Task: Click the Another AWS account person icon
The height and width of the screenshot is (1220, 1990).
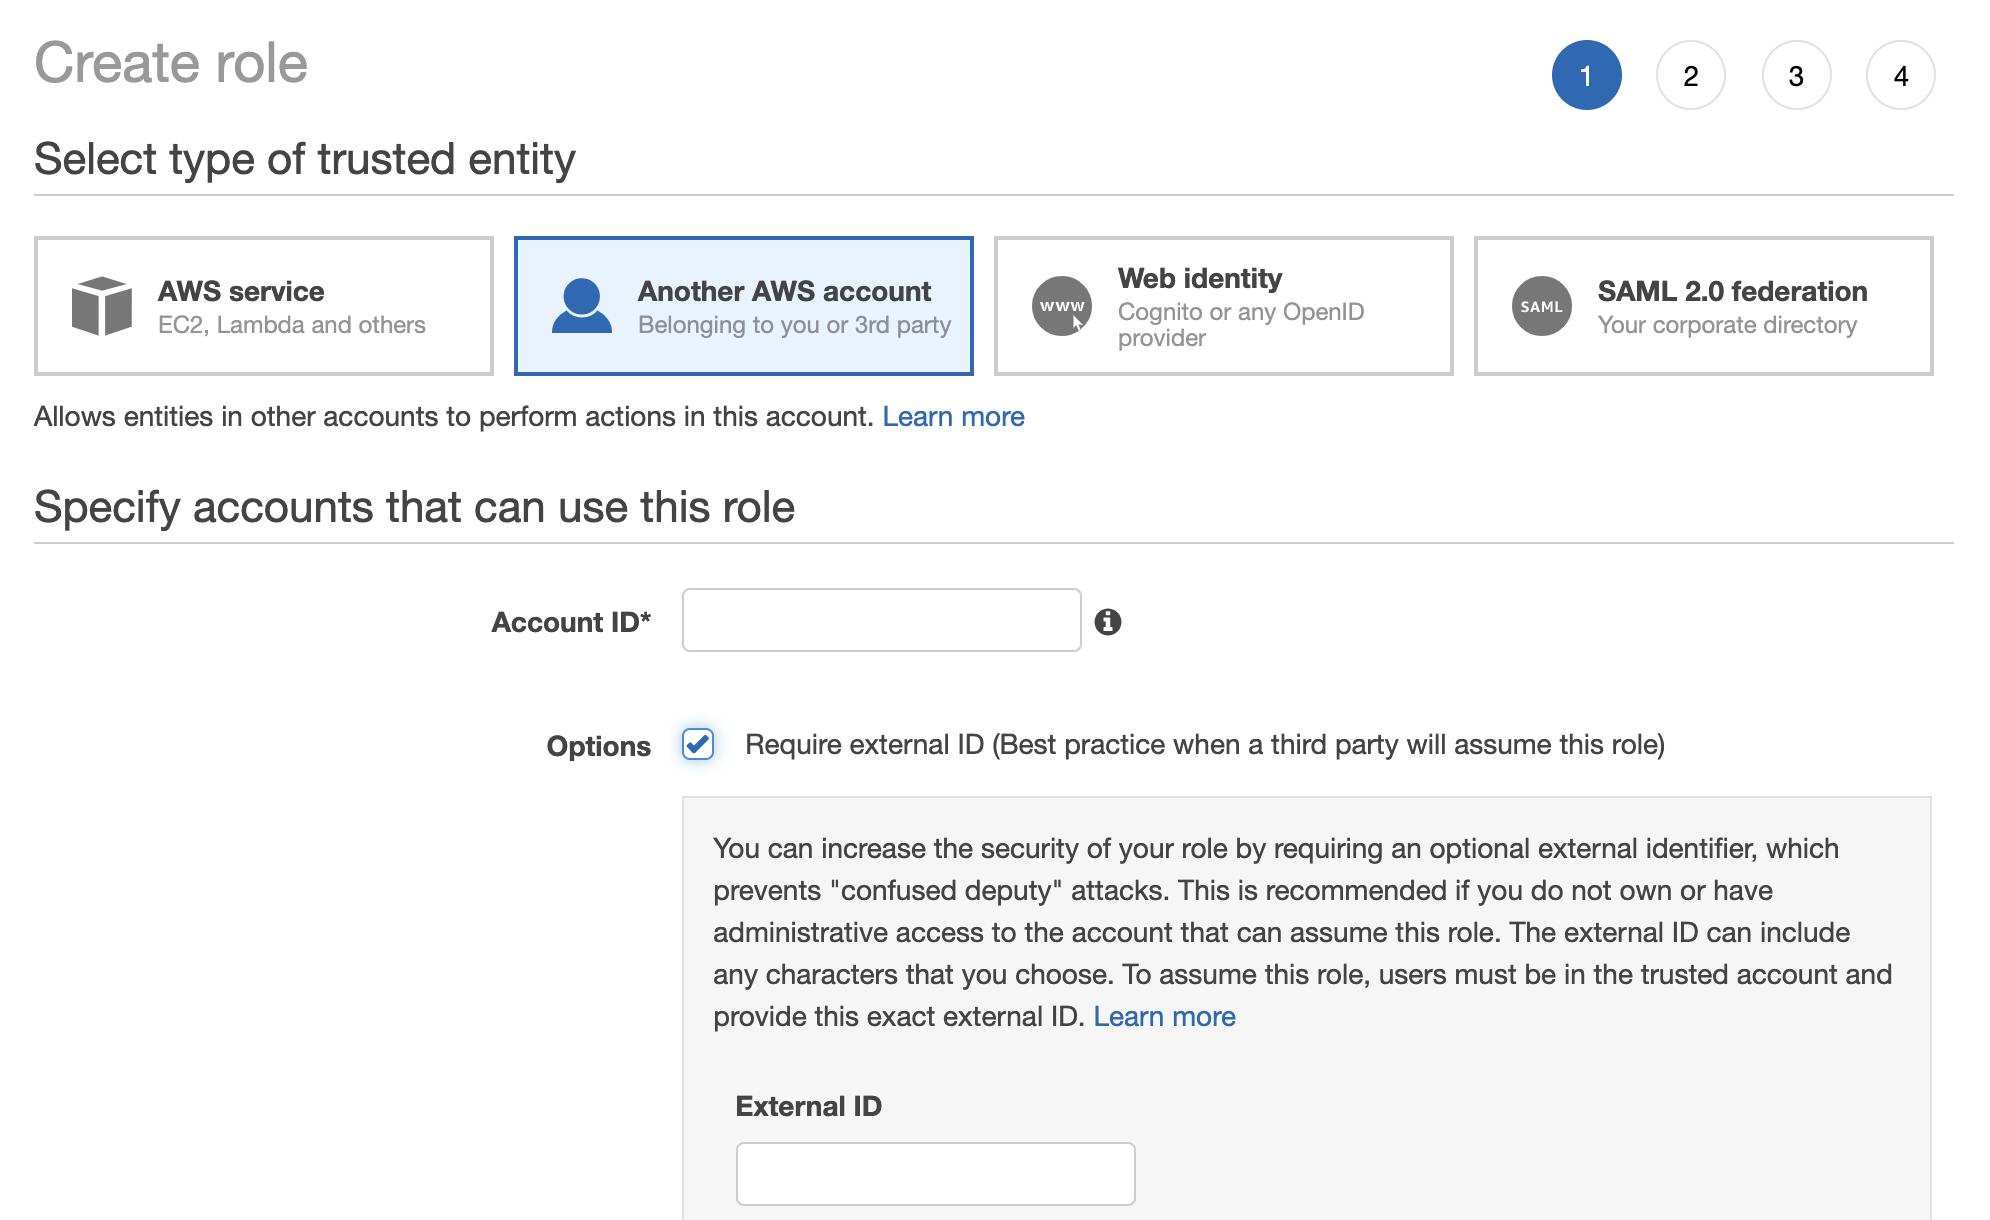Action: pyautogui.click(x=582, y=306)
